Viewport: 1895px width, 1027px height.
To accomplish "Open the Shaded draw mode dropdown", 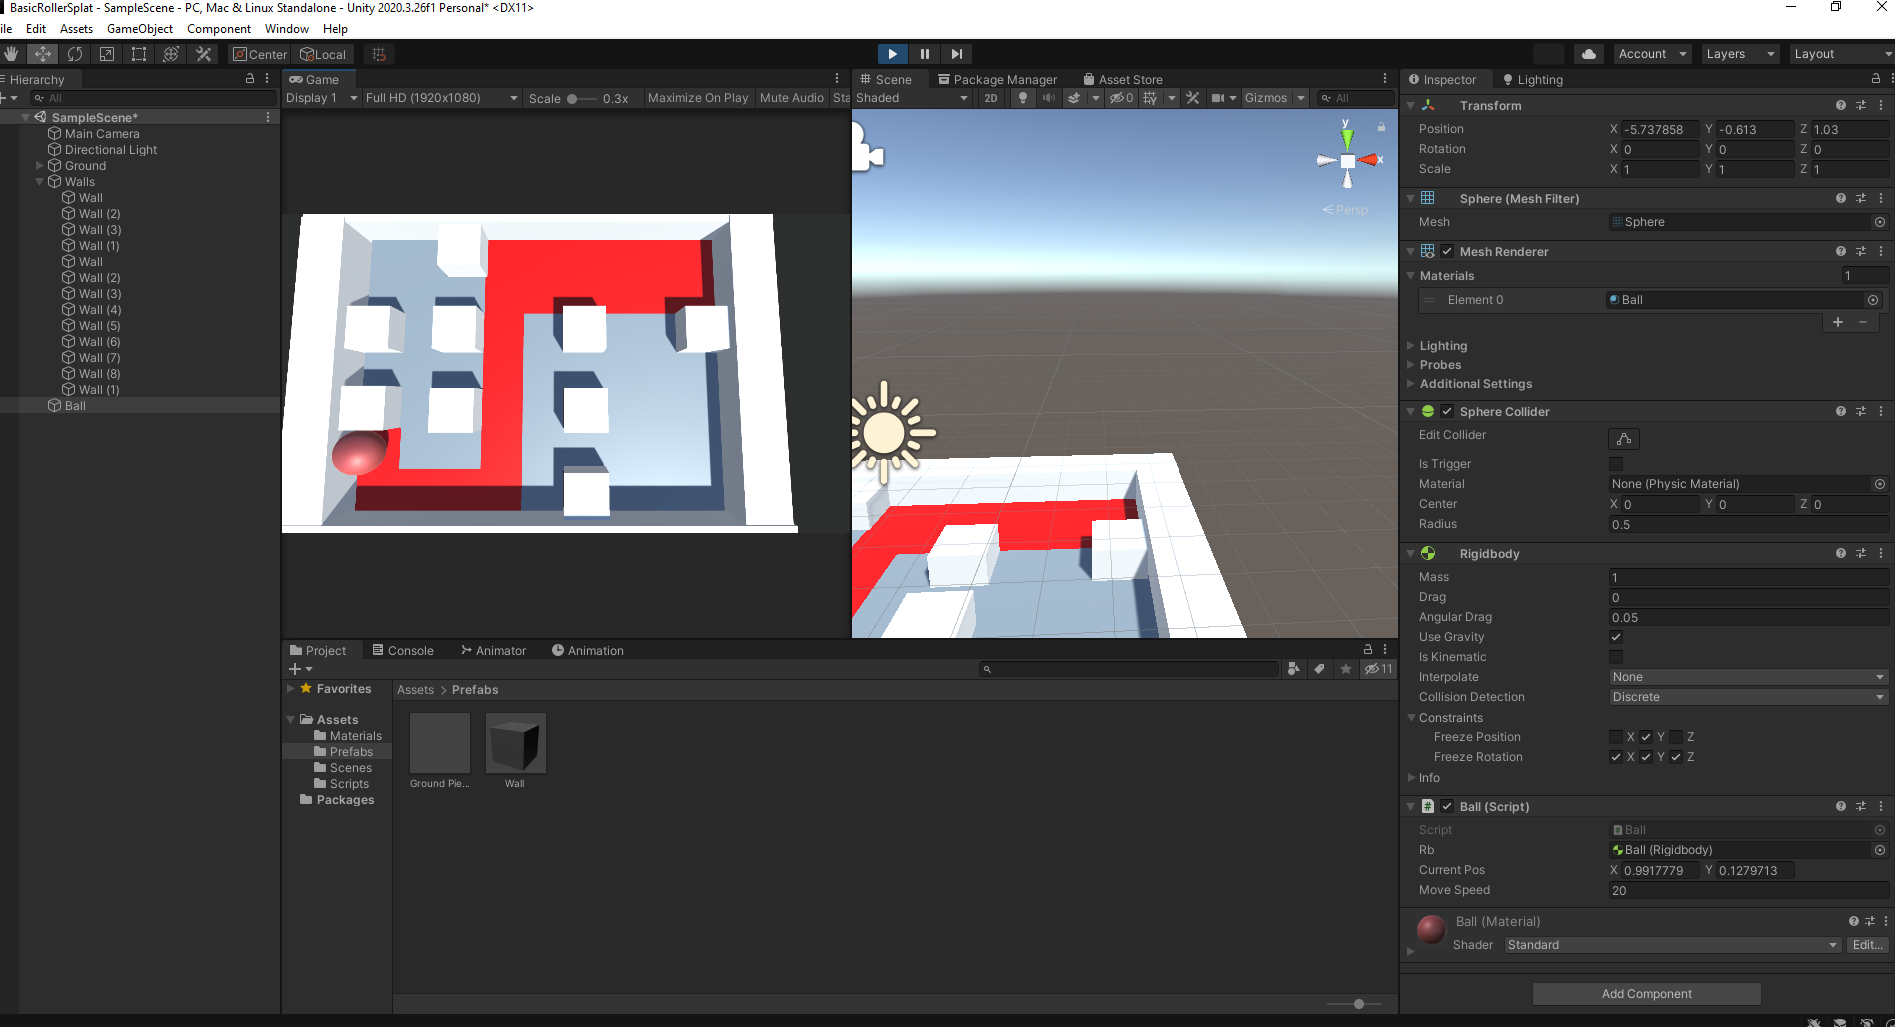I will click(910, 97).
